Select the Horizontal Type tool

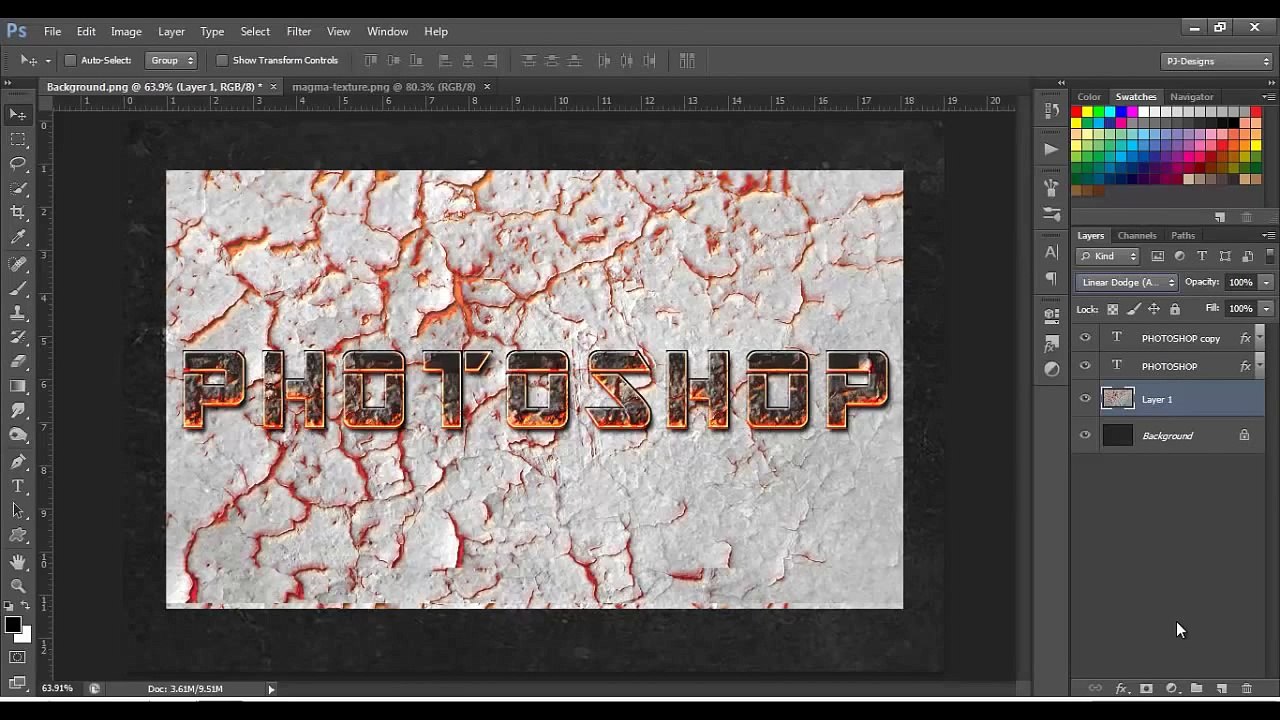click(x=18, y=486)
